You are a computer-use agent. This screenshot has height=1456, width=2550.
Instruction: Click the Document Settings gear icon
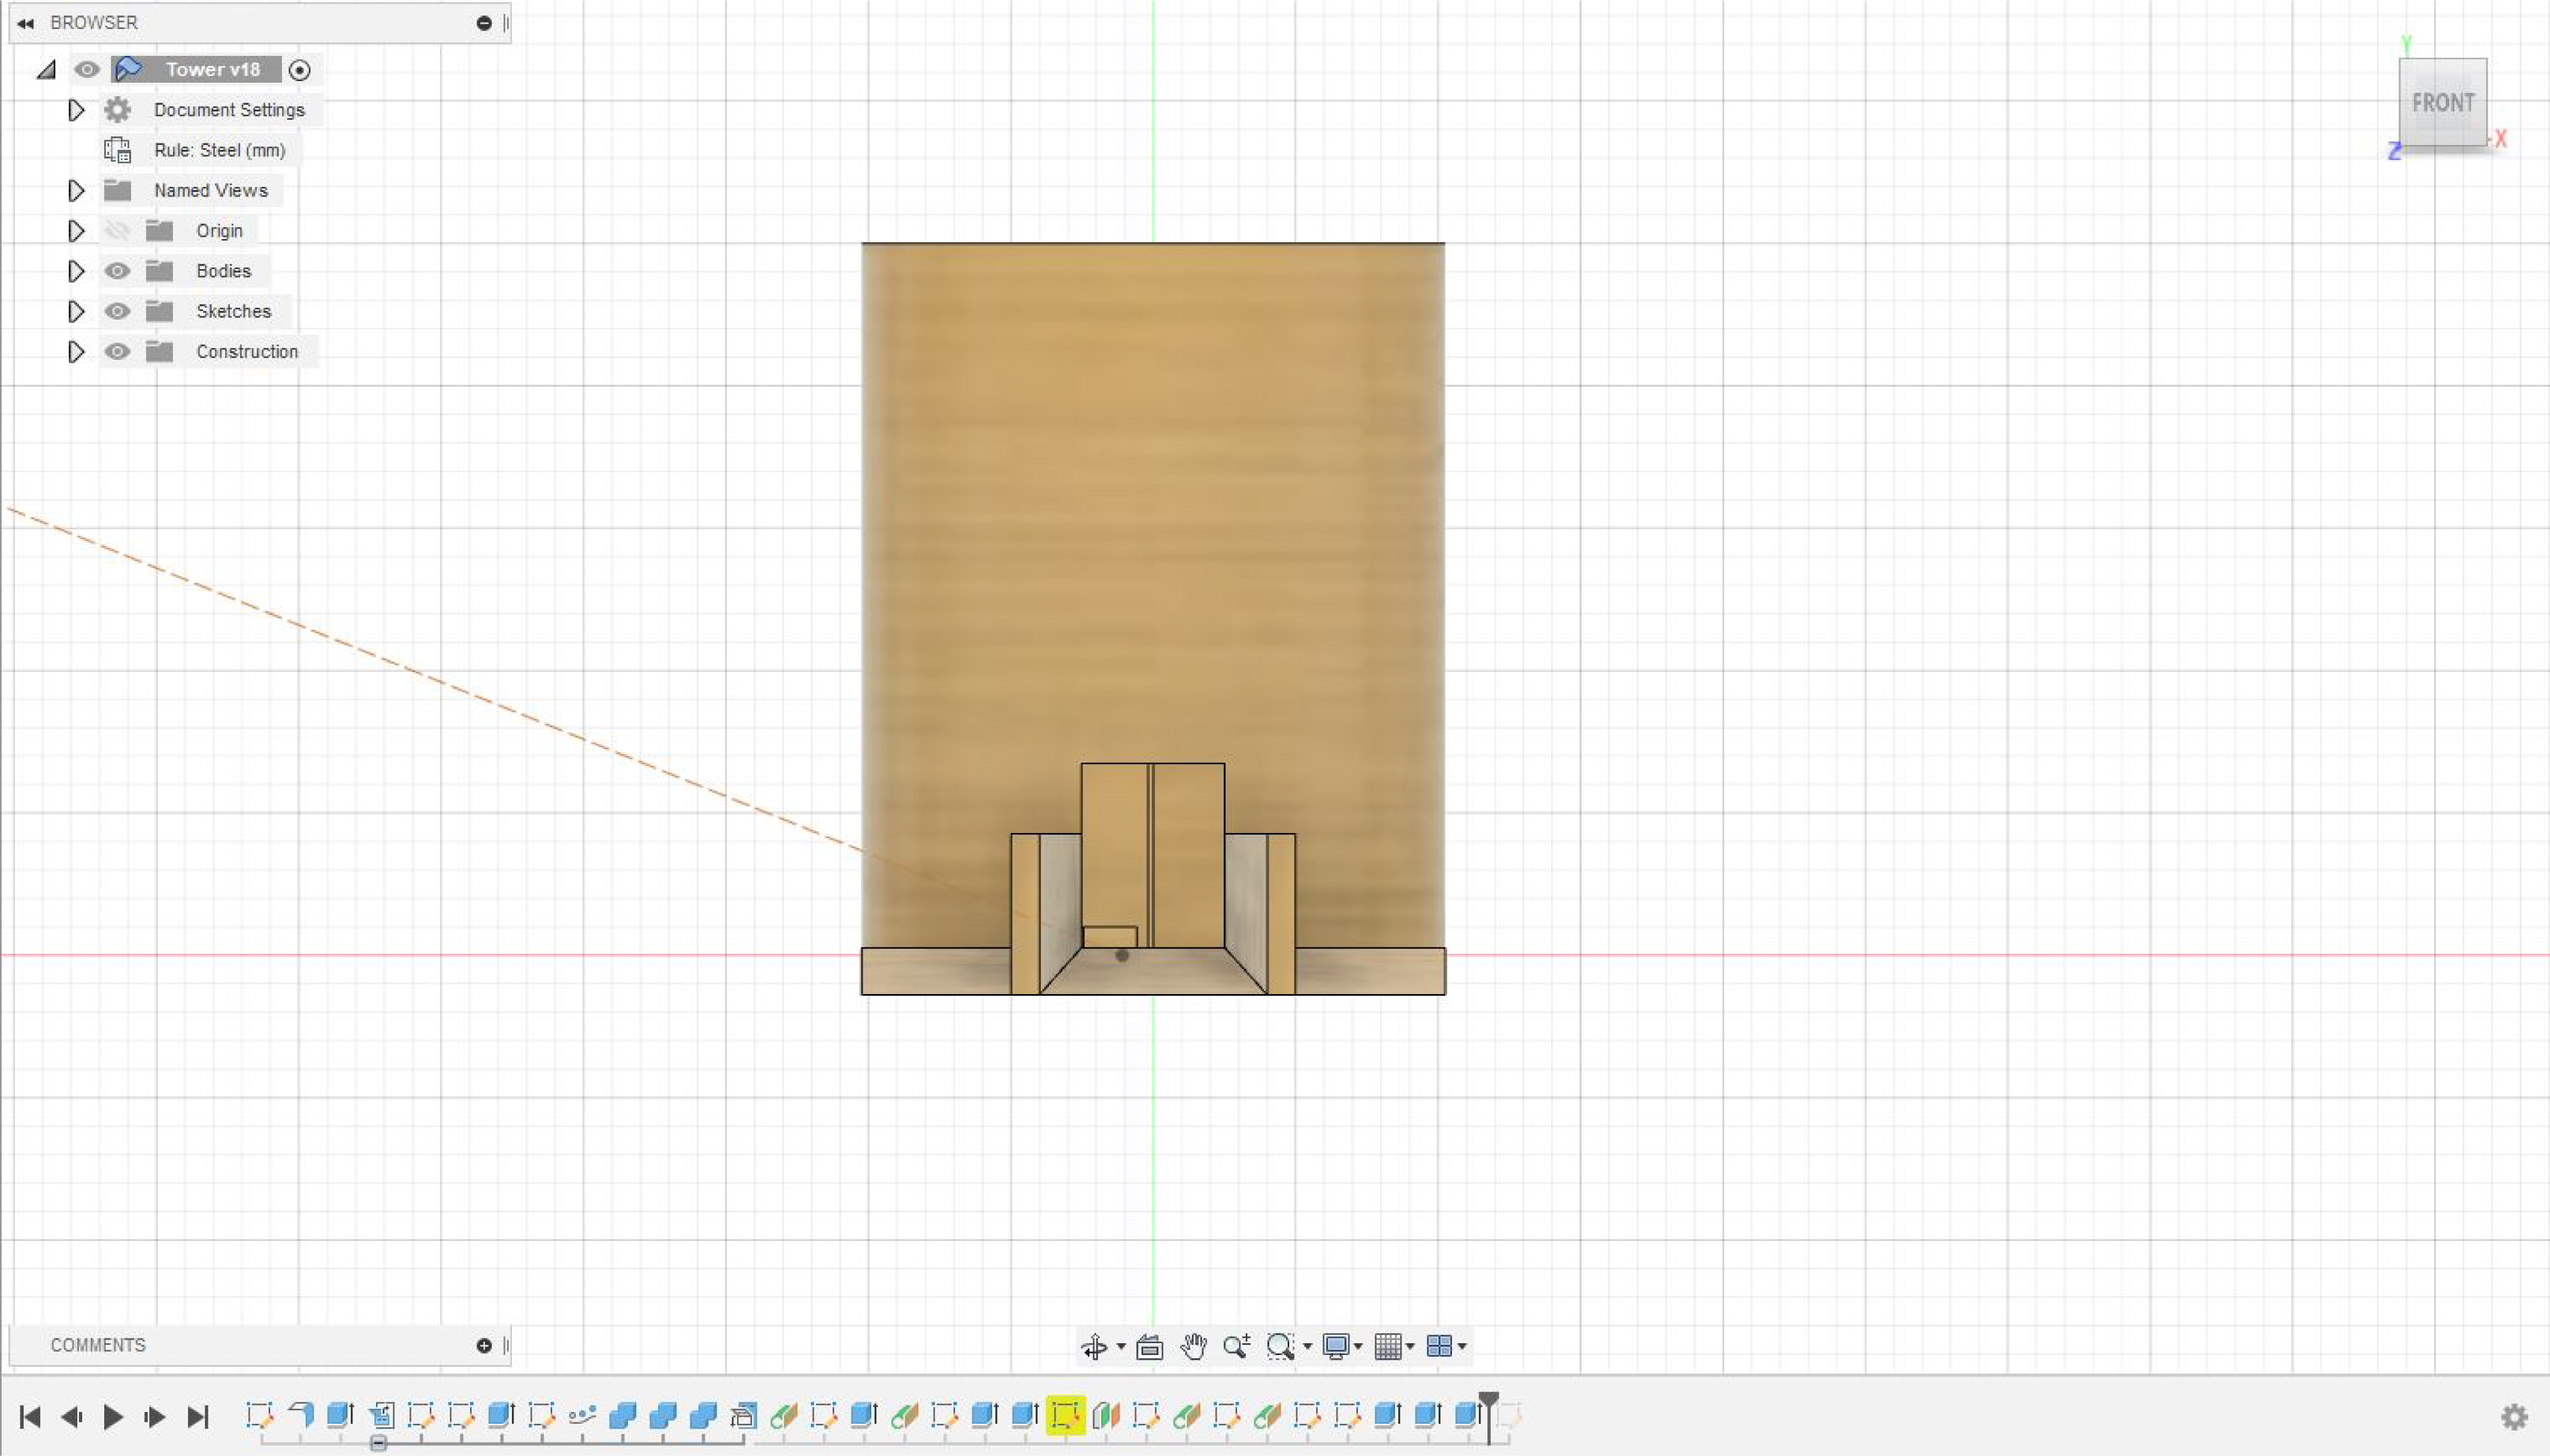pyautogui.click(x=118, y=110)
